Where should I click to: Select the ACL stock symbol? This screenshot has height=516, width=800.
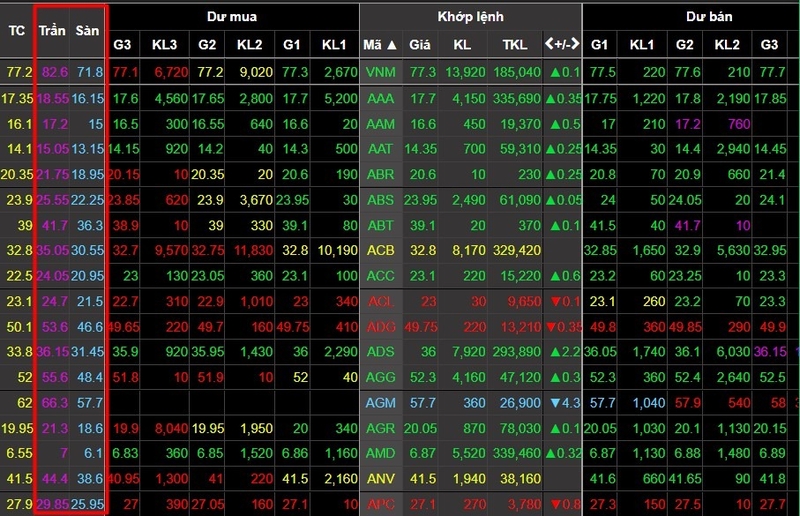tap(381, 302)
